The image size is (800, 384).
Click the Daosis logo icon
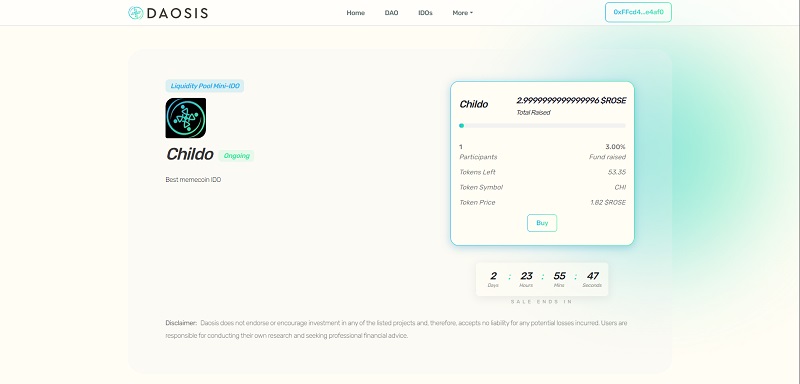pos(135,13)
